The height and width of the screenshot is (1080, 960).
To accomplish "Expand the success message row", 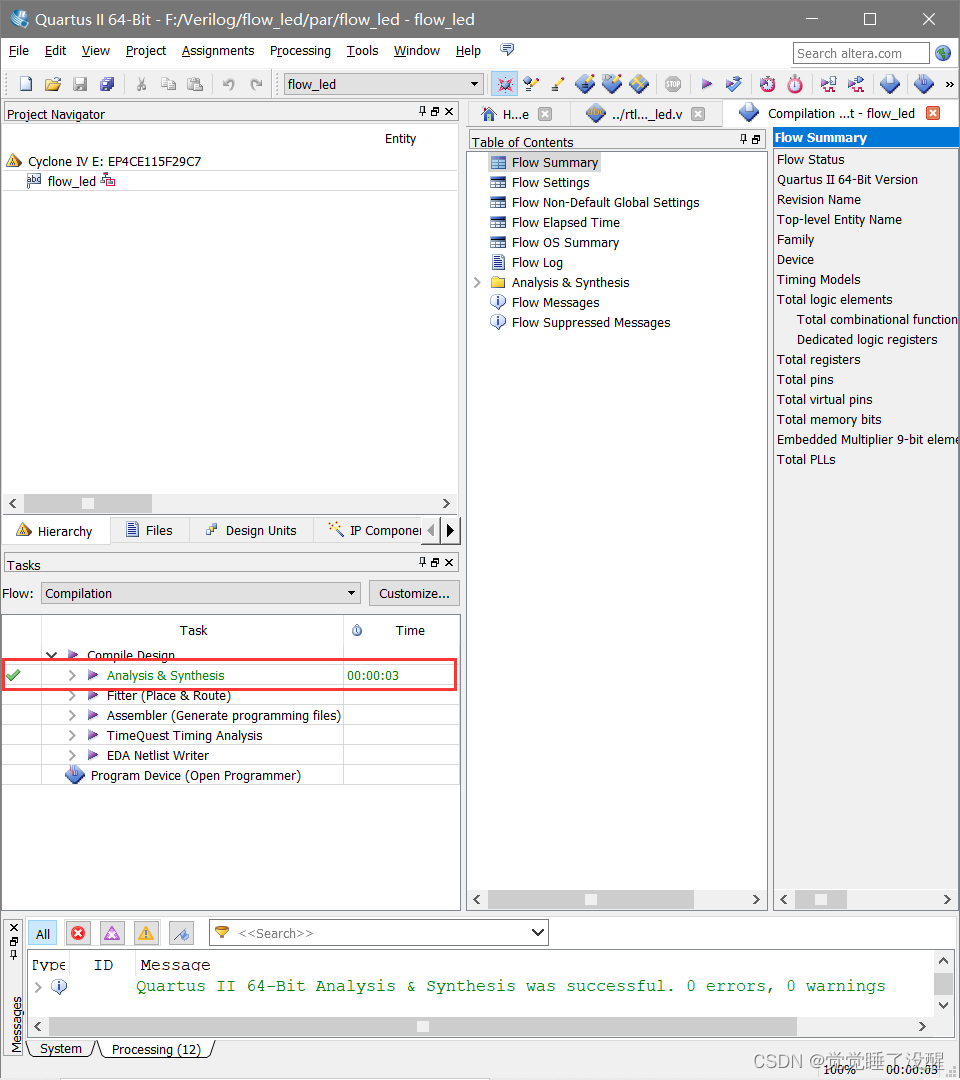I will 38,986.
